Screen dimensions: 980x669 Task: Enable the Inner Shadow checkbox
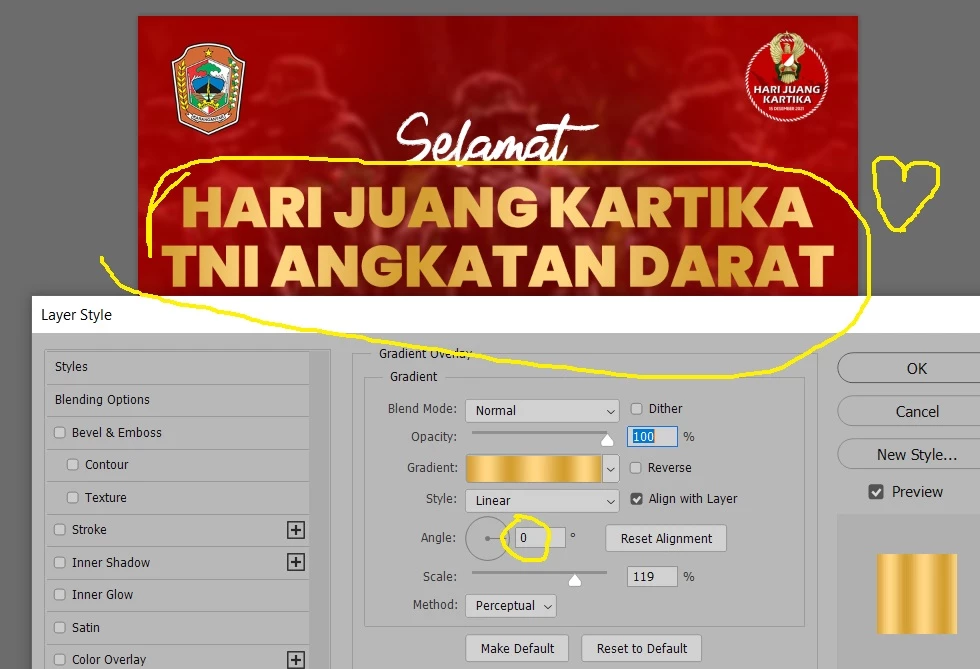(x=60, y=562)
